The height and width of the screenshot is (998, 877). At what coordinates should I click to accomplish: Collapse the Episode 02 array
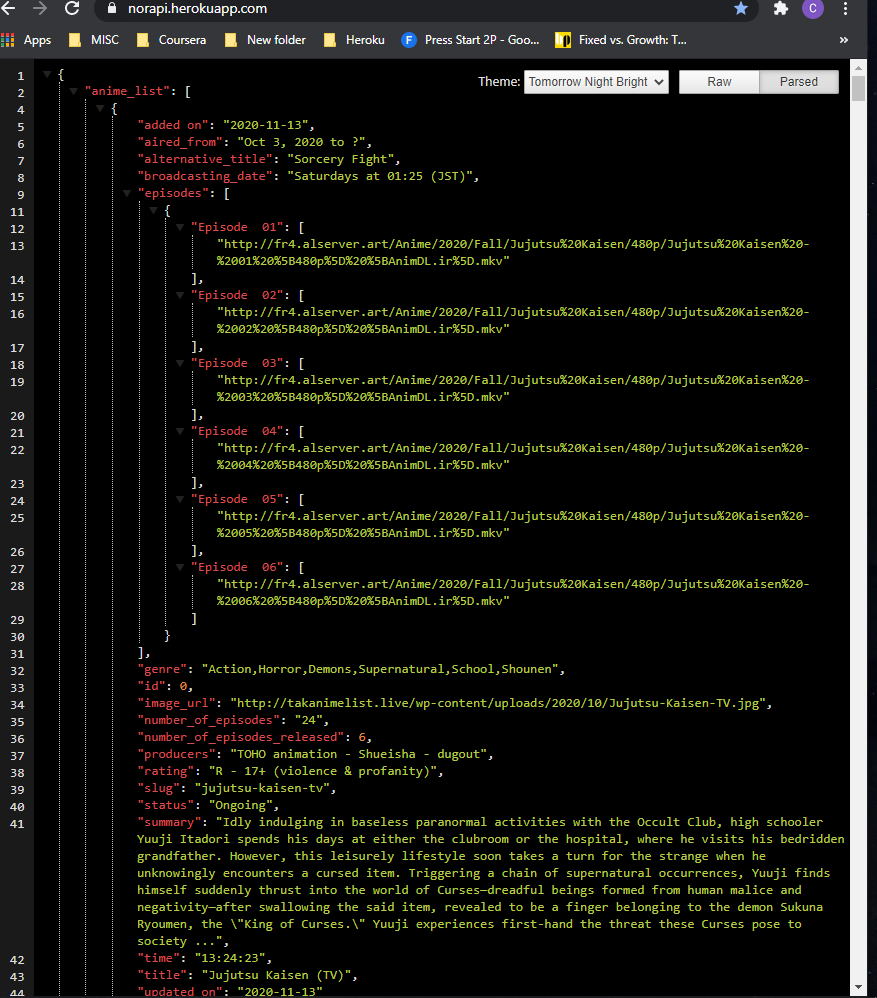click(180, 295)
